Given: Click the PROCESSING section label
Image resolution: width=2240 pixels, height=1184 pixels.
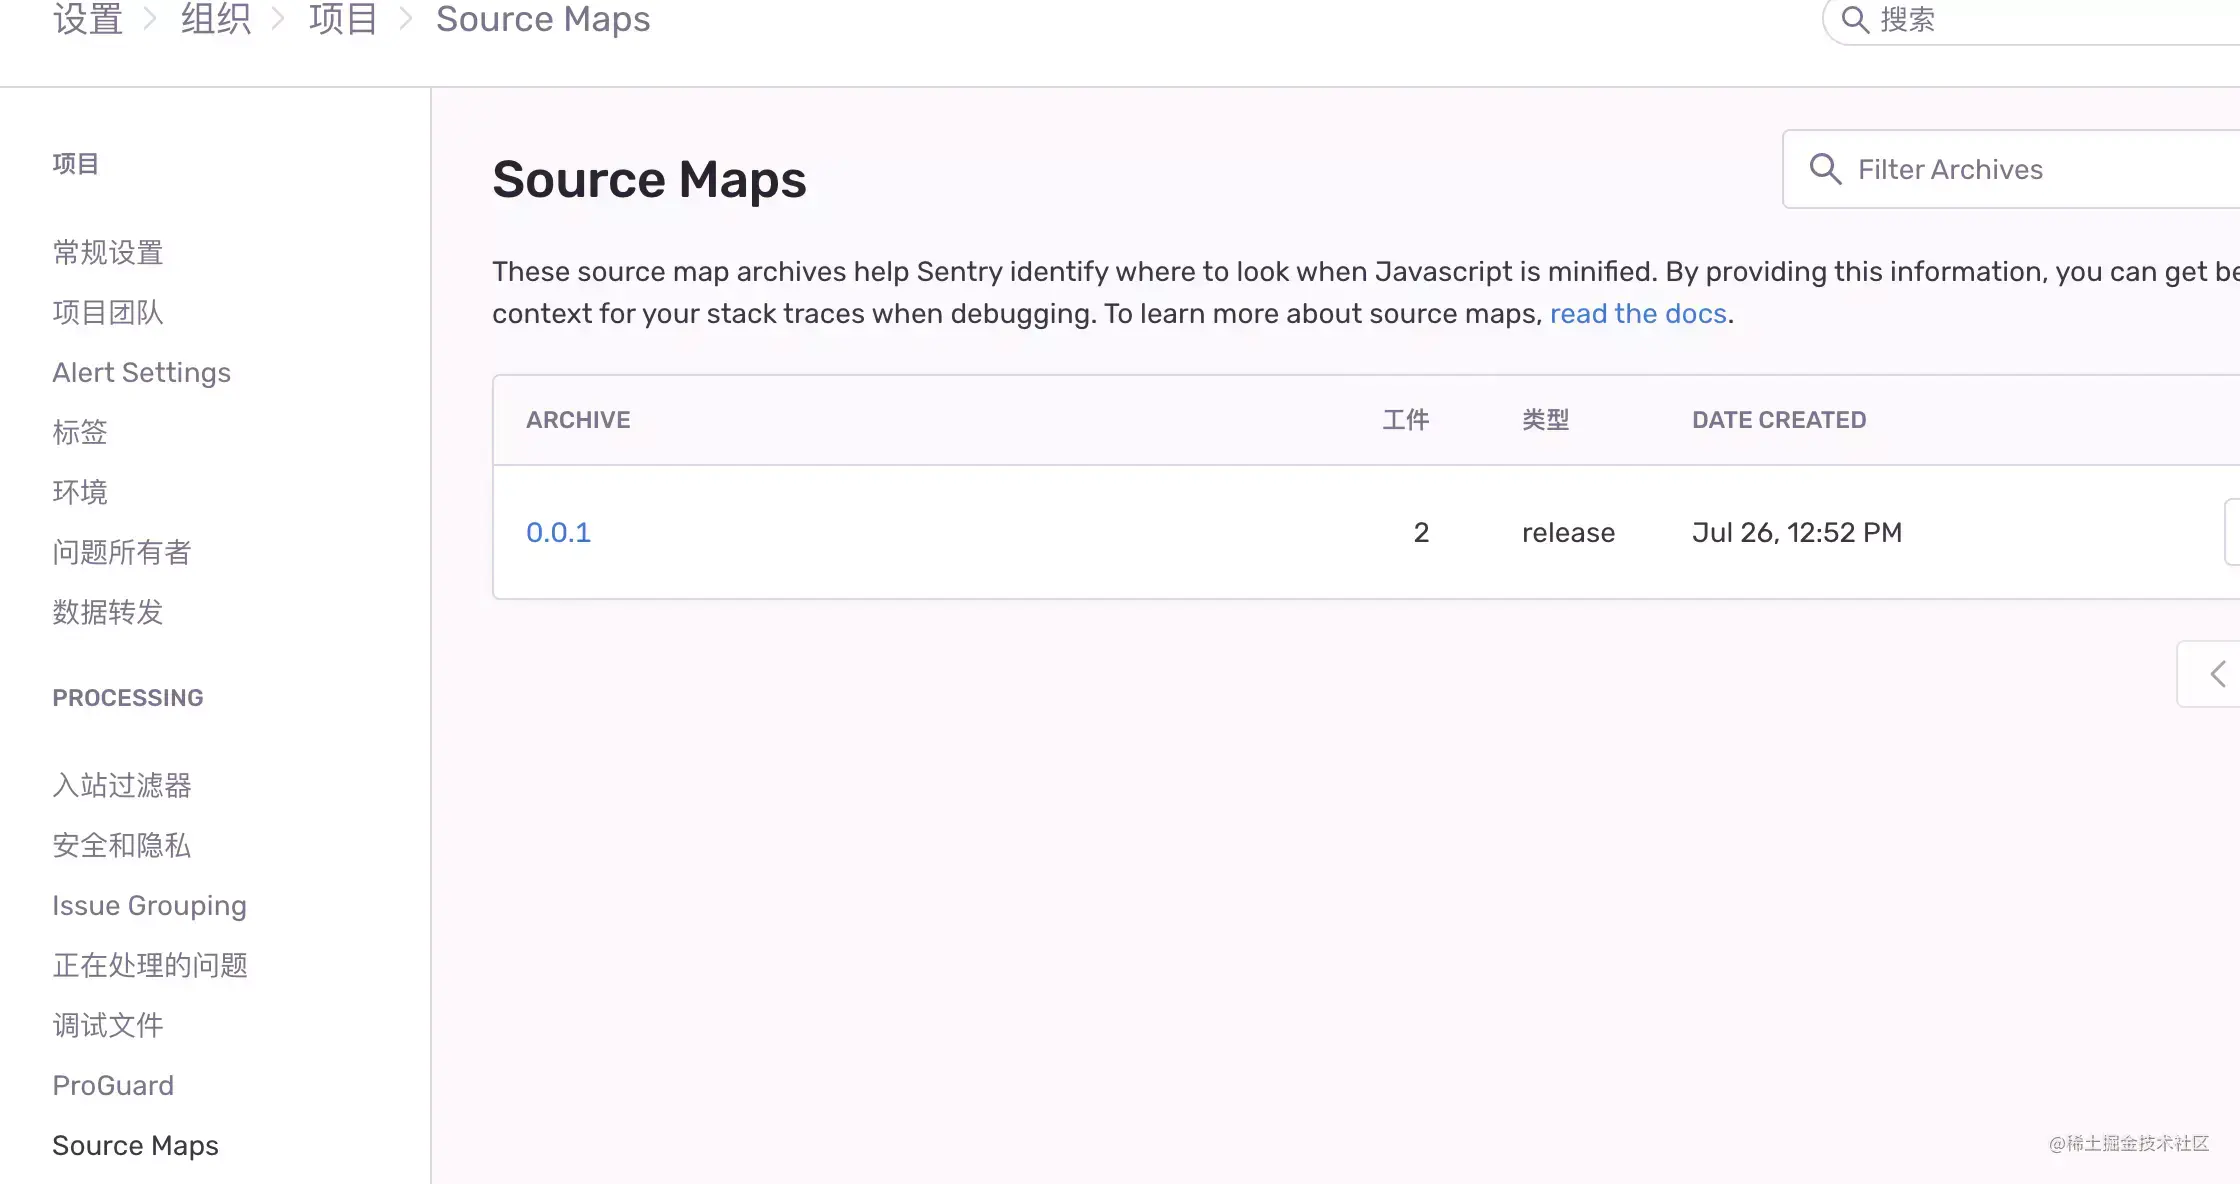Looking at the screenshot, I should [128, 698].
